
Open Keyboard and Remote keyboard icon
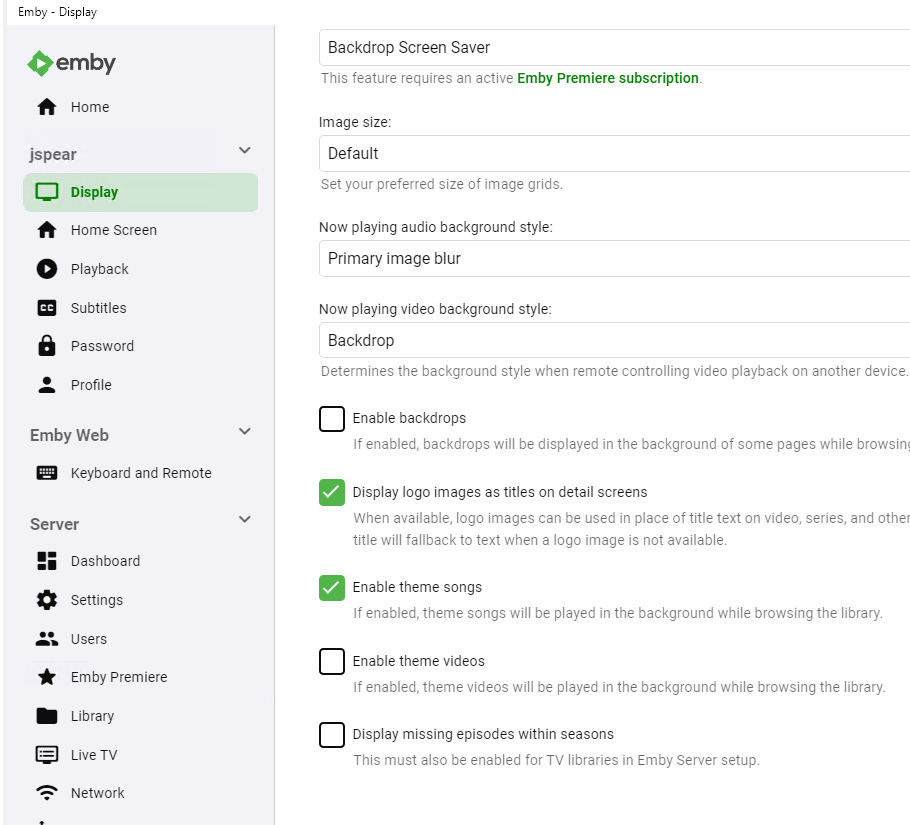click(46, 473)
